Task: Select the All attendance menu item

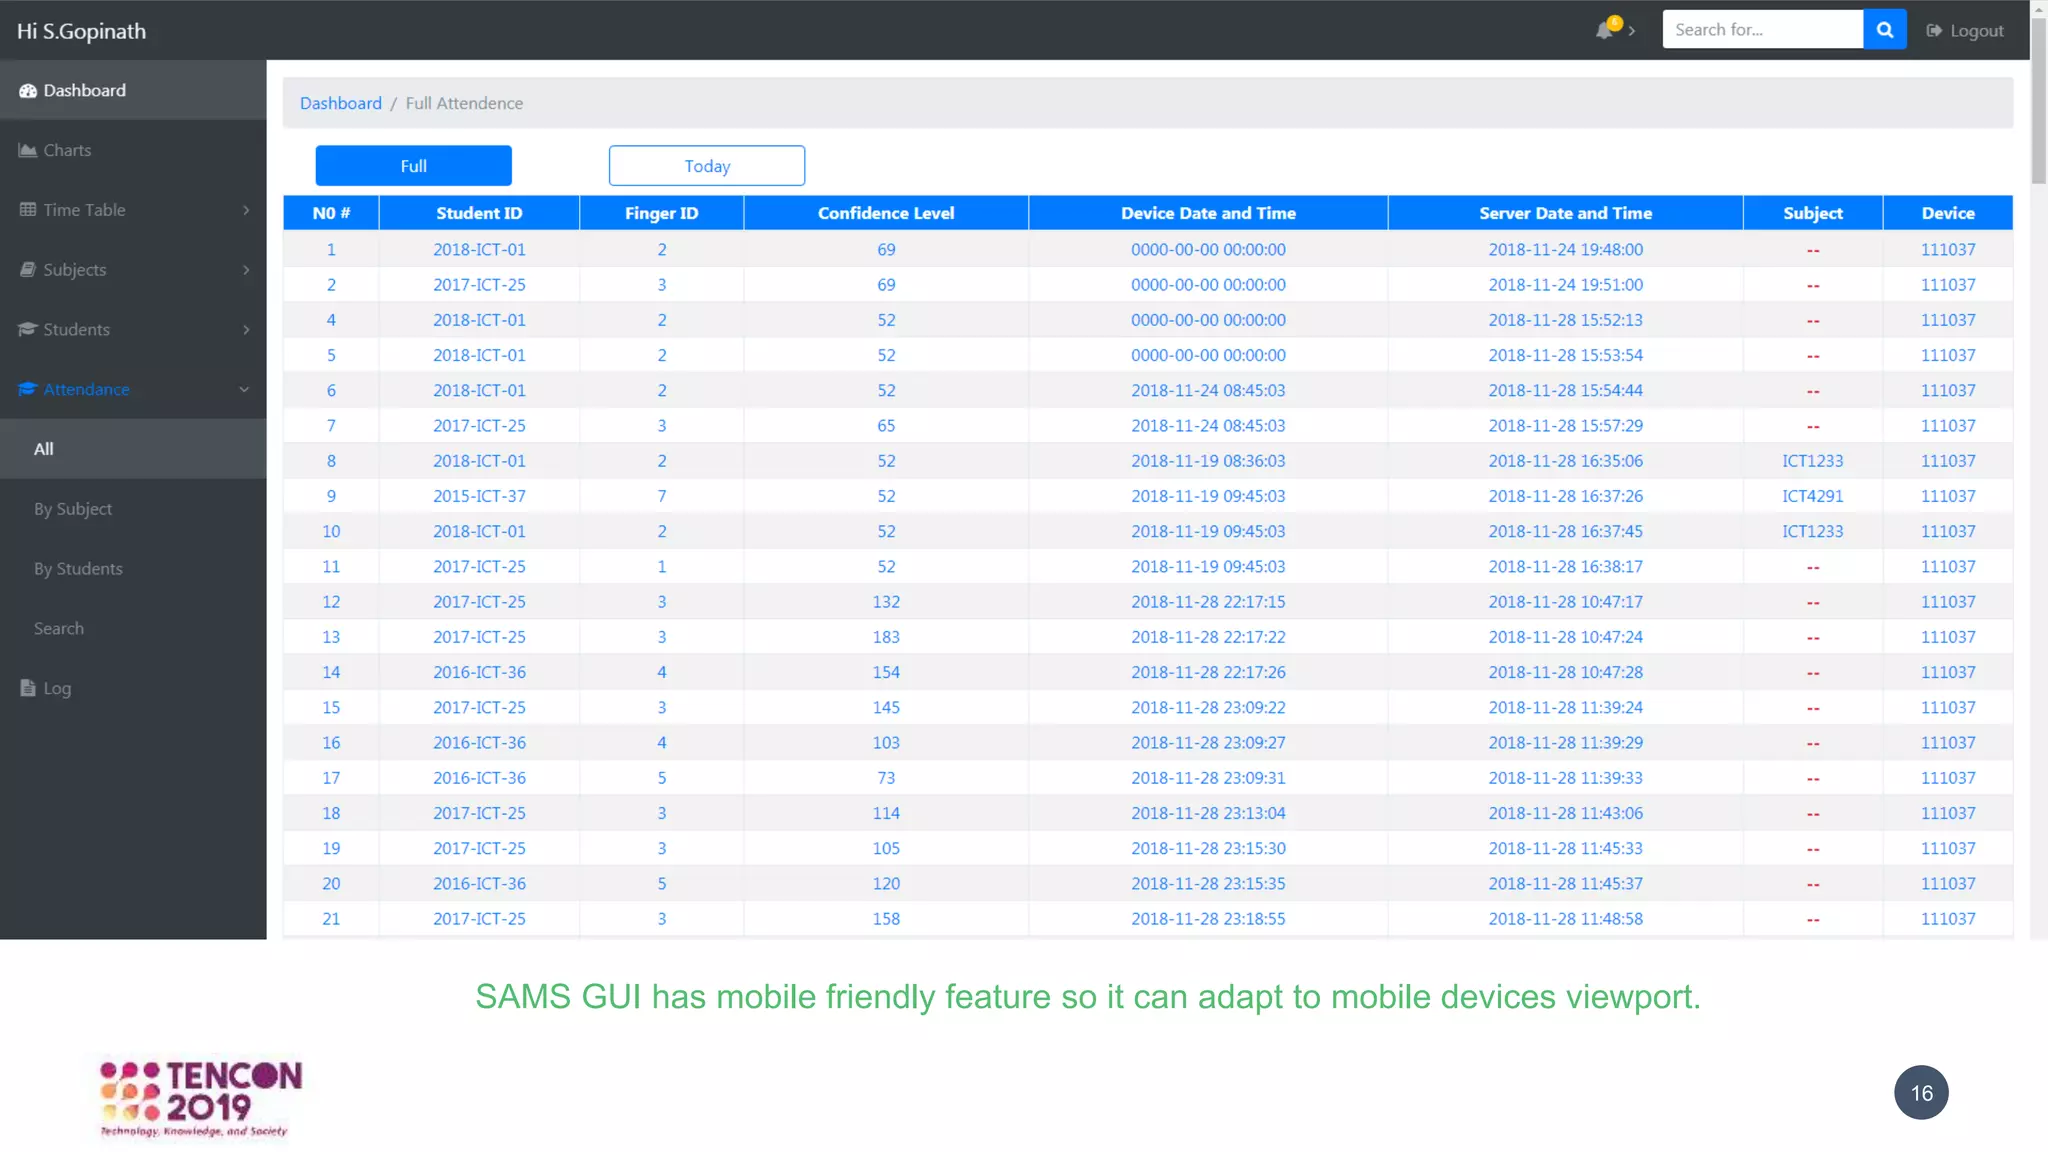Action: (133, 449)
